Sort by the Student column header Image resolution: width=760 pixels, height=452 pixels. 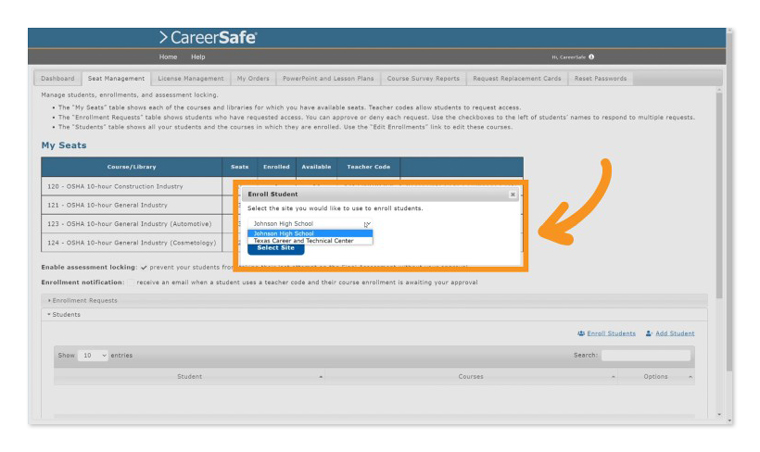click(190, 376)
